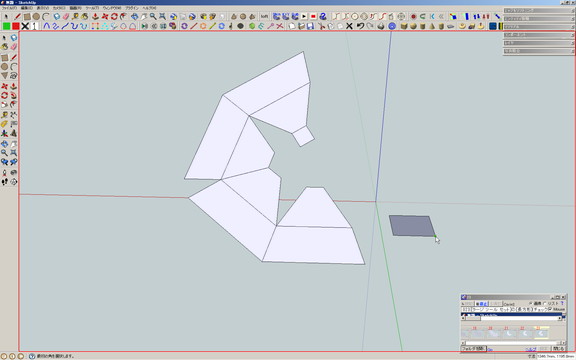Viewport: 576px width, 360px height.
Task: Click the red square toolbar icon
Action: [15, 26]
